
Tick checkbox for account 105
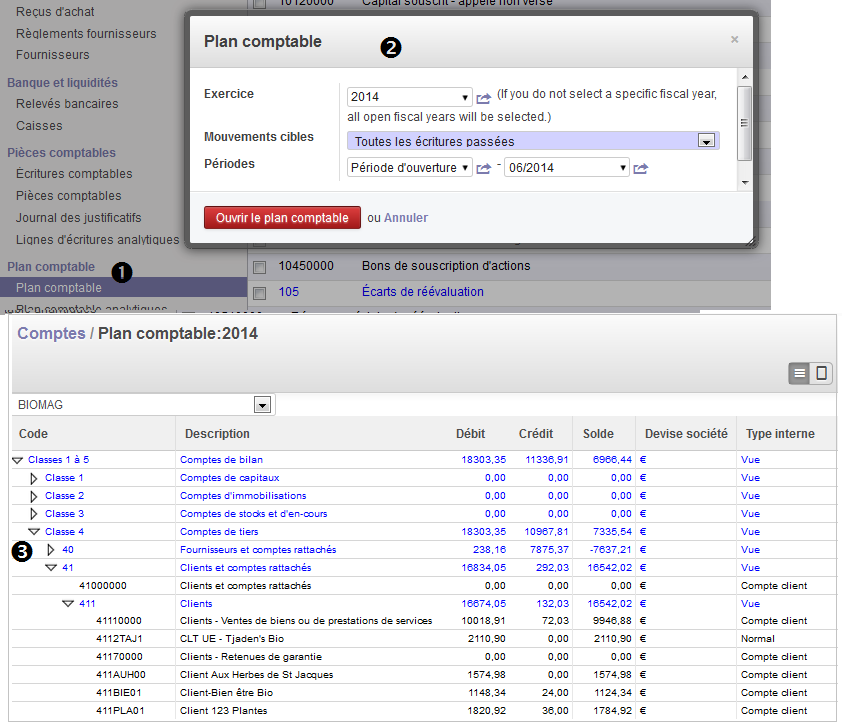259,293
